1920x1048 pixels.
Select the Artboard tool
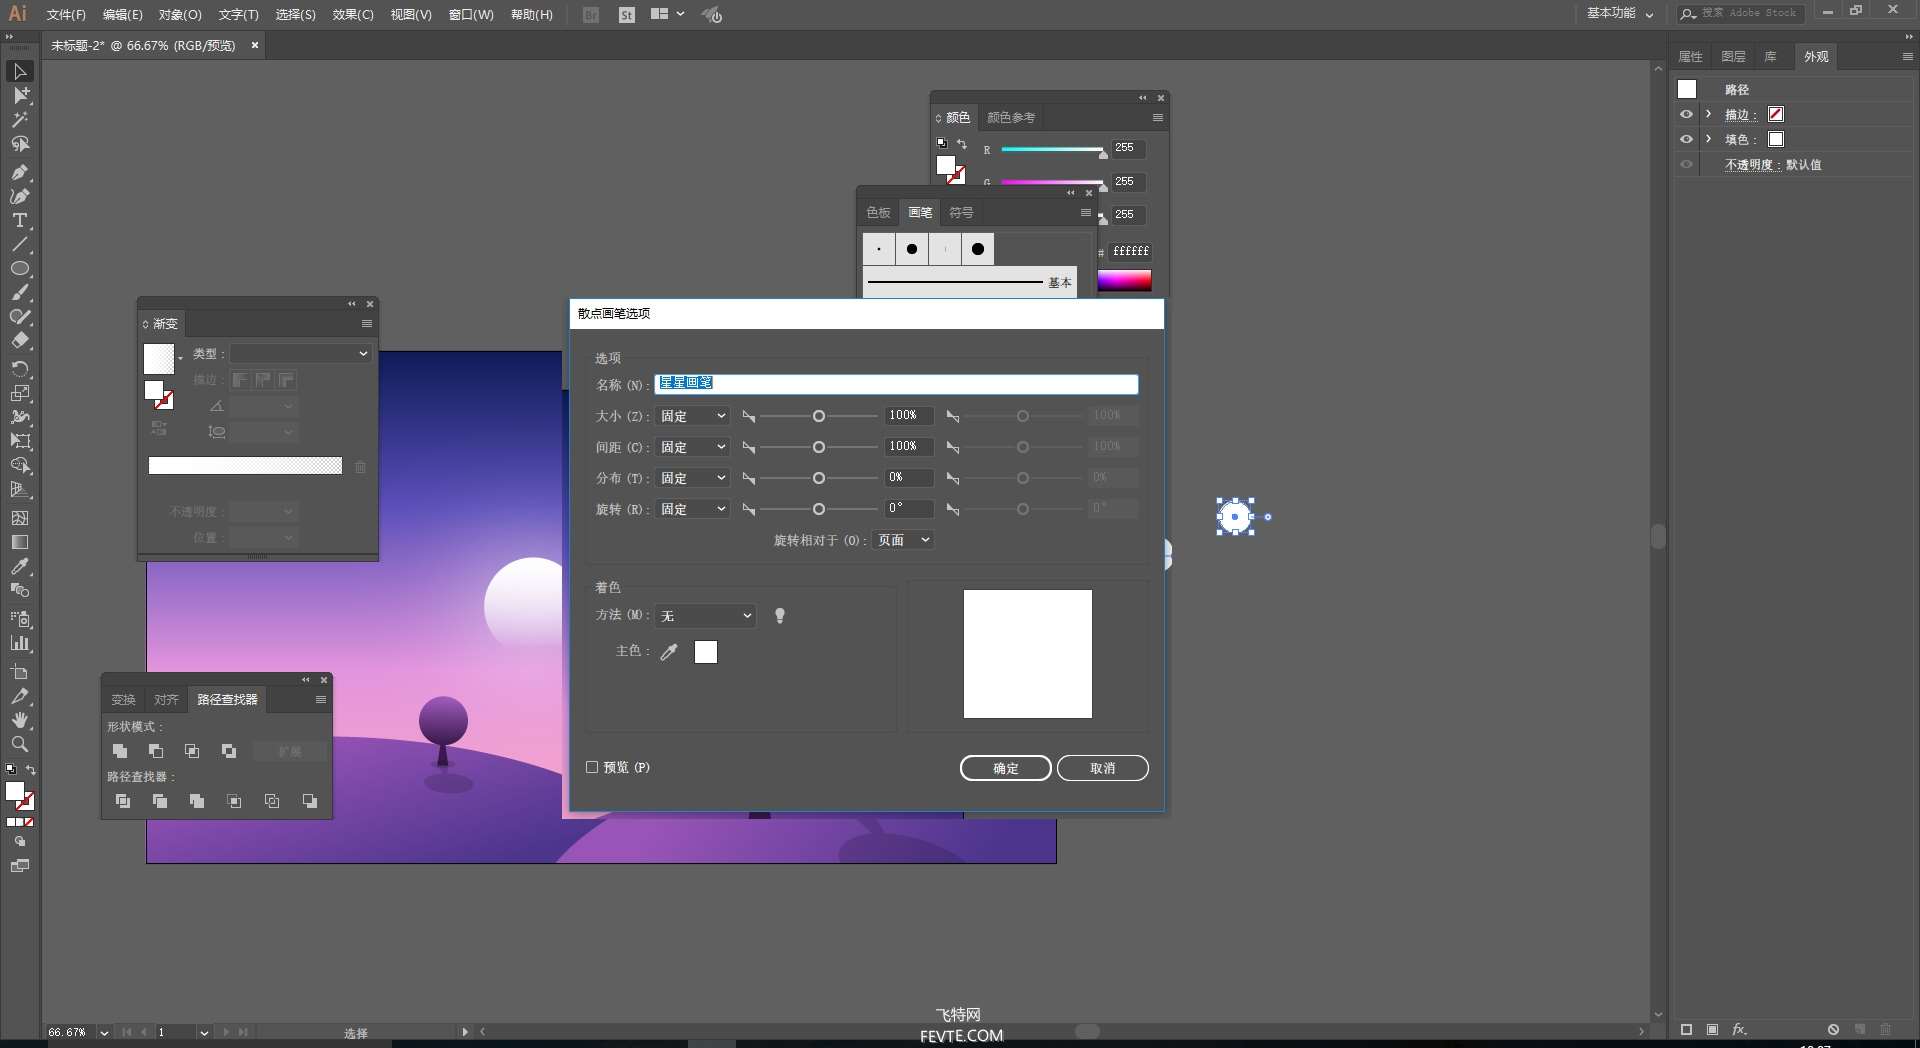coord(20,672)
